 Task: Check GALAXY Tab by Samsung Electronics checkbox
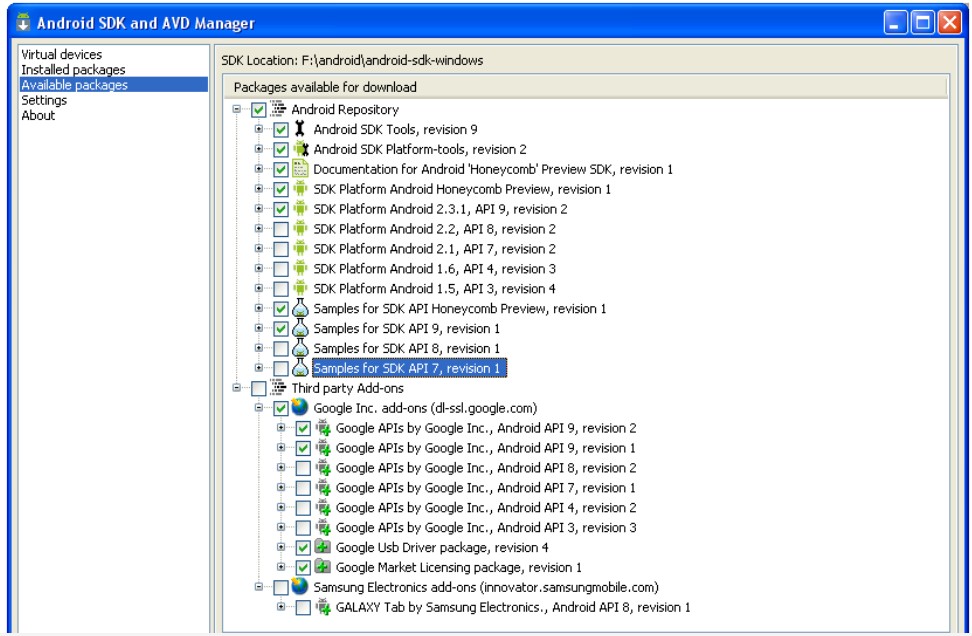(x=303, y=607)
